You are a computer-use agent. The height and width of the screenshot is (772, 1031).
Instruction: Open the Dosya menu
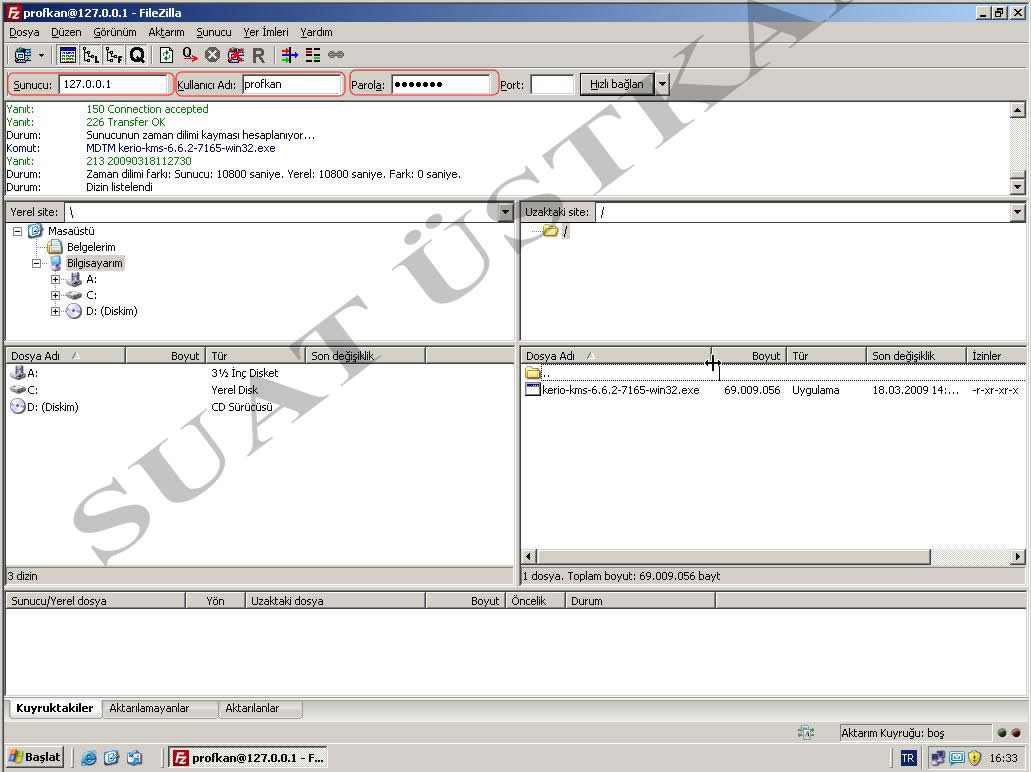24,32
